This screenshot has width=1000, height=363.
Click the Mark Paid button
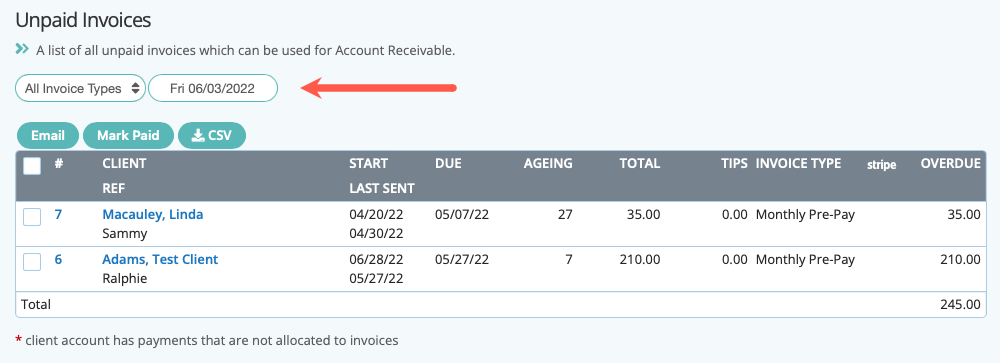pyautogui.click(x=128, y=135)
